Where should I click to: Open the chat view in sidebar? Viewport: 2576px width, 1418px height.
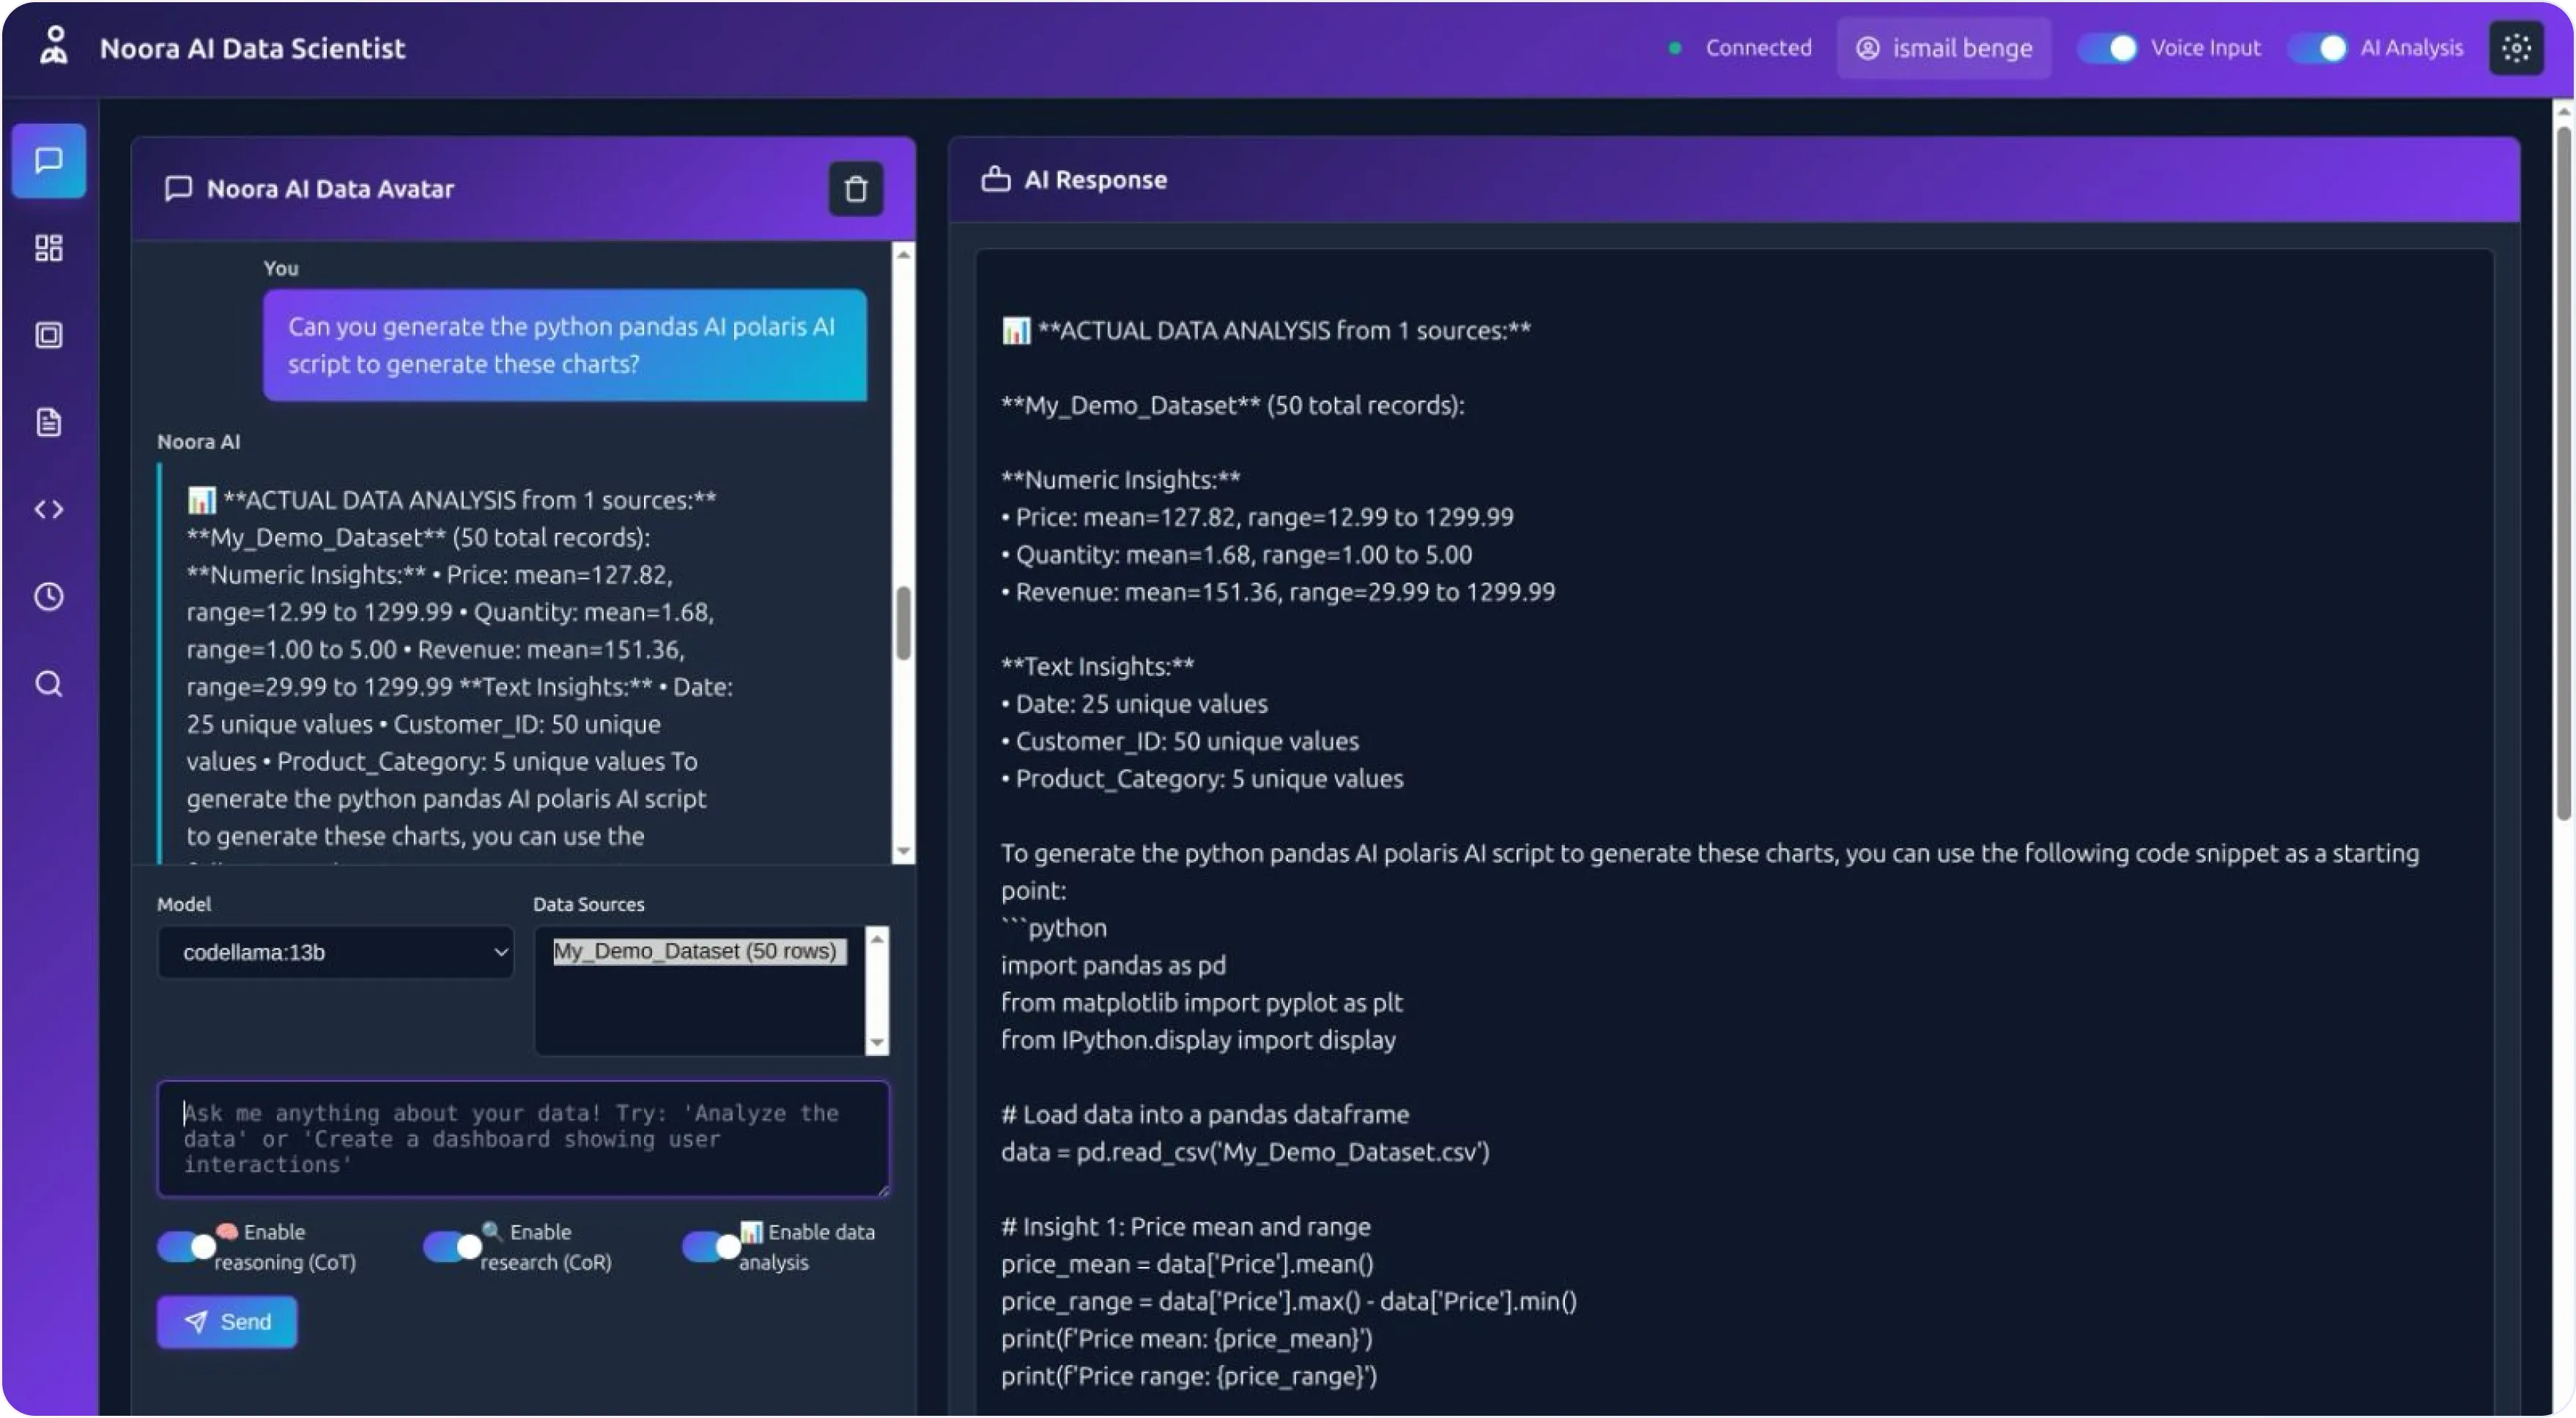[49, 161]
